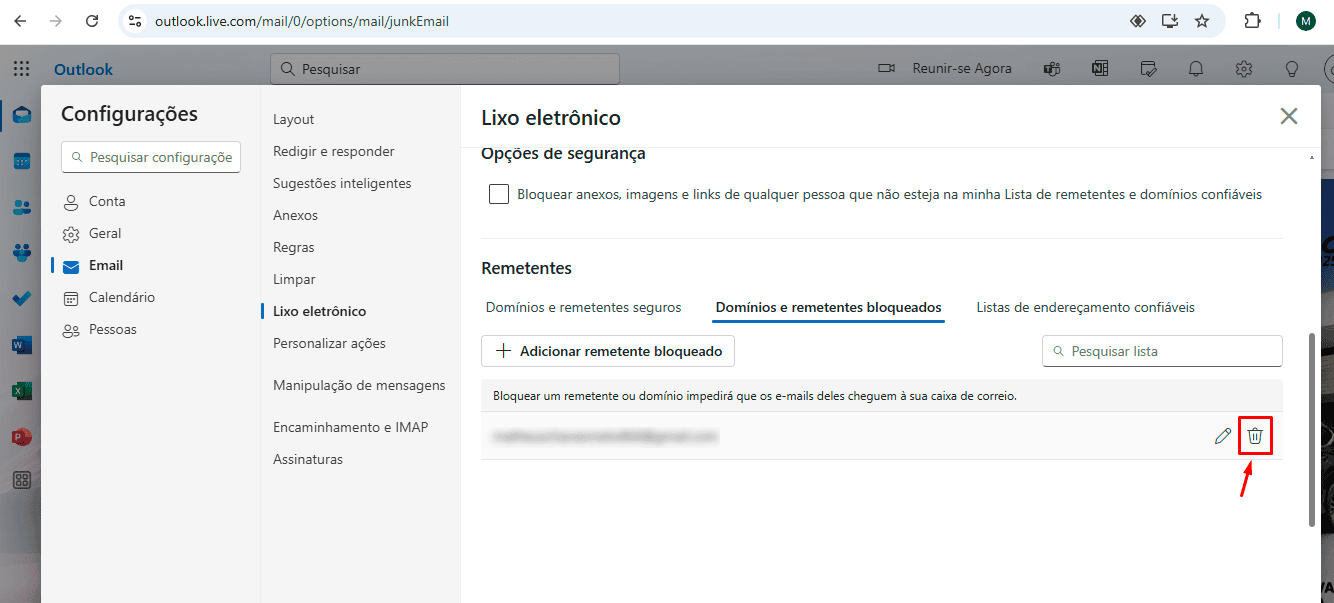Open Mail from the left app rail
Screen dimensions: 1334x603
pyautogui.click(x=21, y=115)
